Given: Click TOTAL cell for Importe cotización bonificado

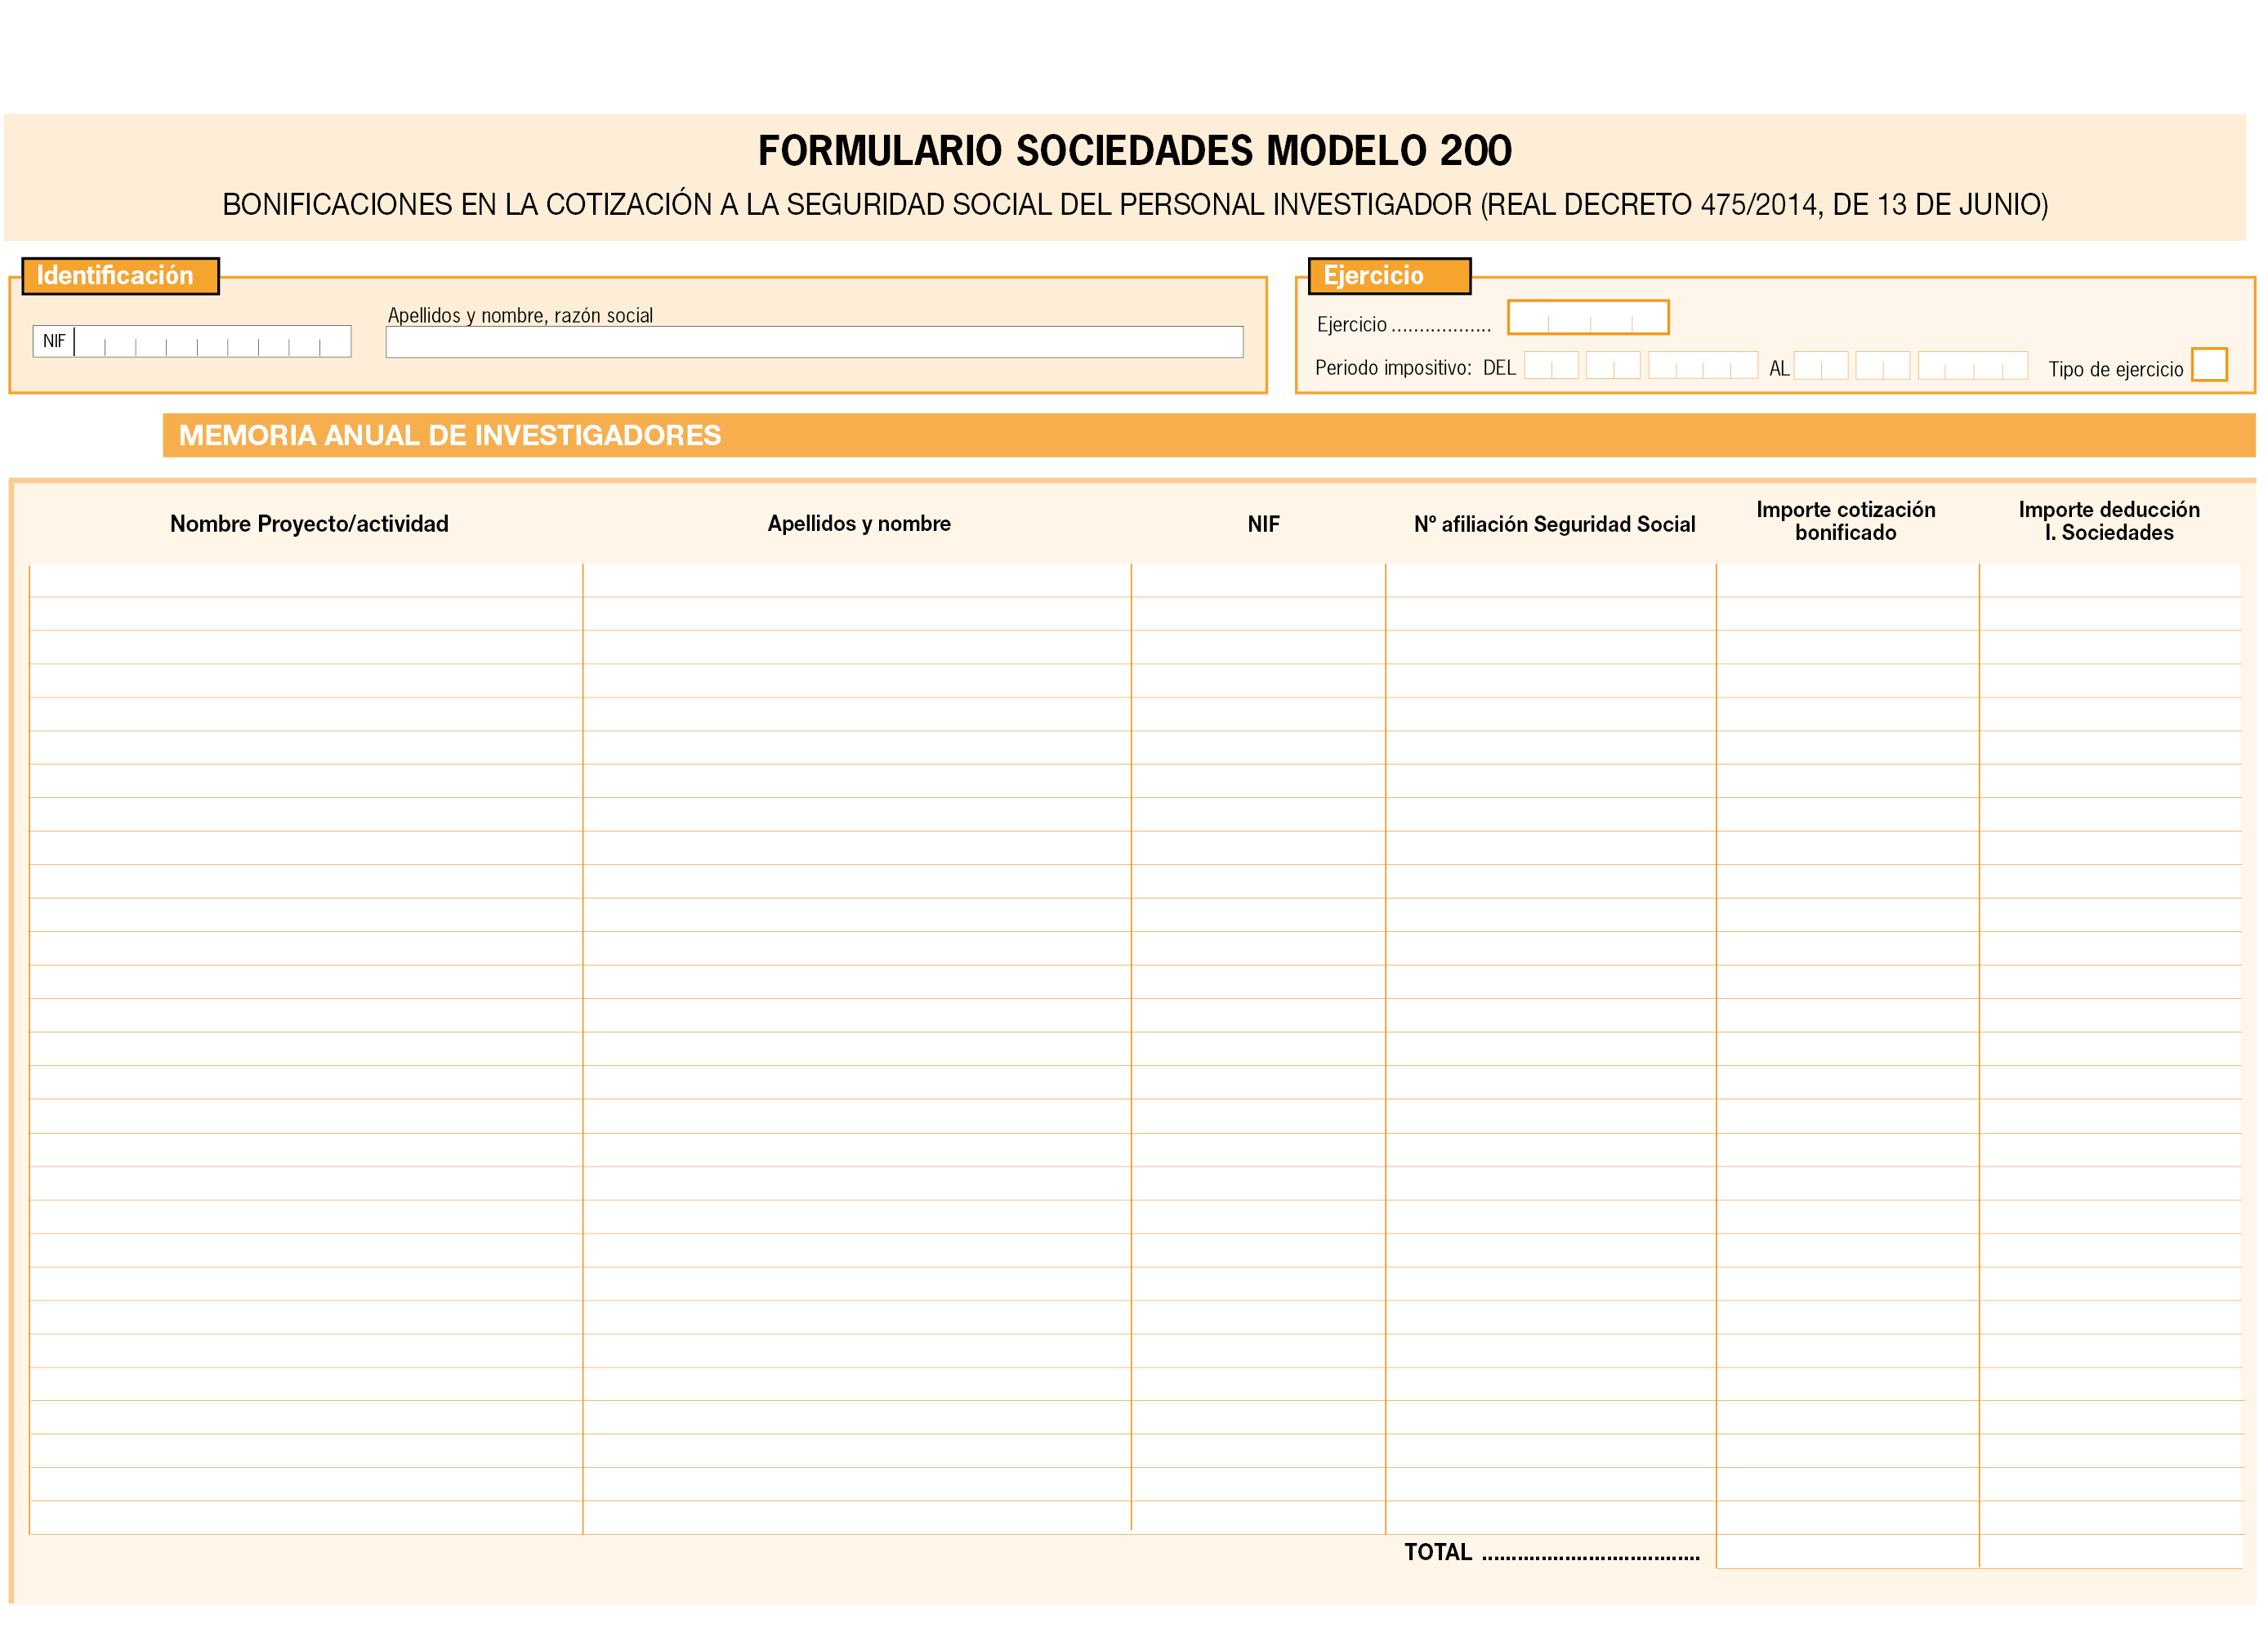Looking at the screenshot, I should tap(1847, 1551).
